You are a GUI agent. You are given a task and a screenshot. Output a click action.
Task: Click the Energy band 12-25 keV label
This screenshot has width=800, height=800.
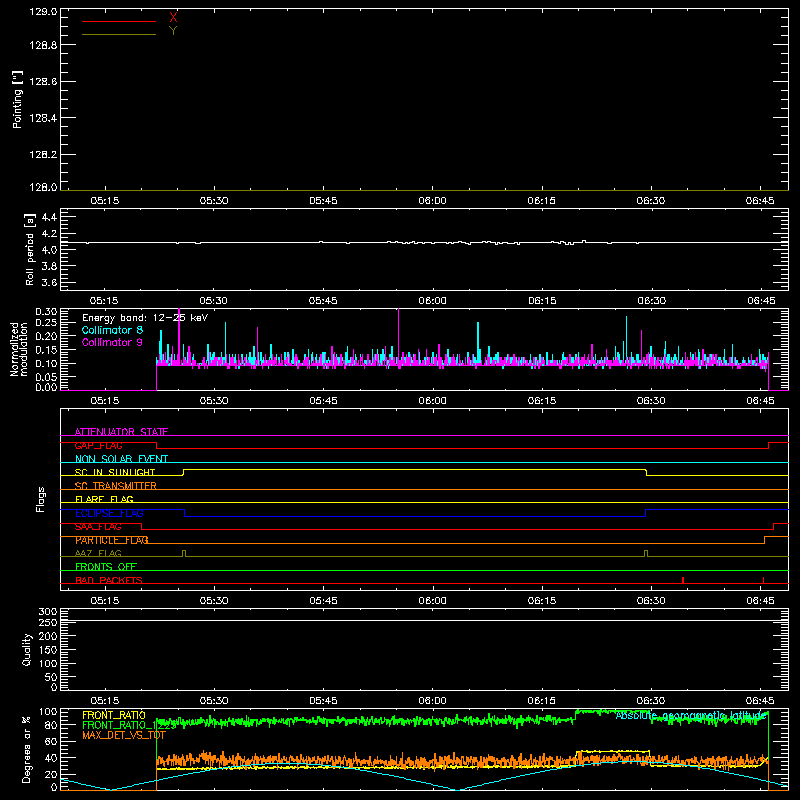click(x=145, y=318)
